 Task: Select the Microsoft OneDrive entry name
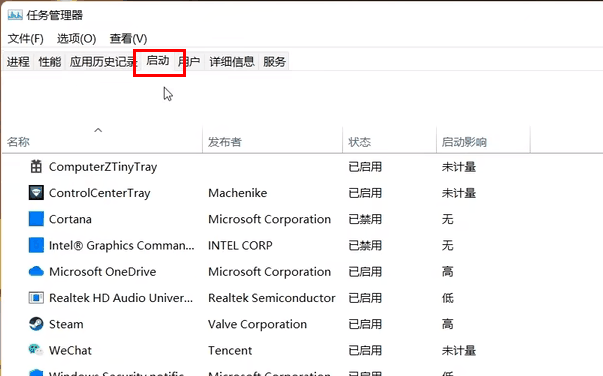(103, 272)
